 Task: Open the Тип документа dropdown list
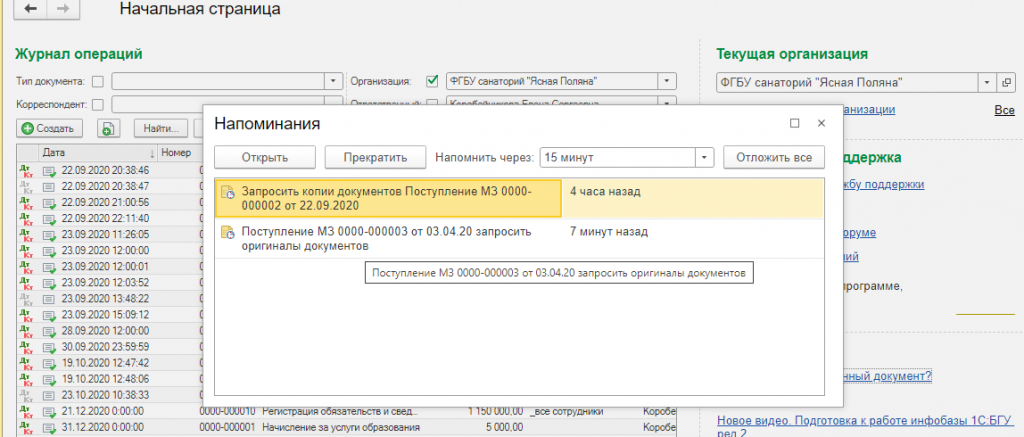[333, 81]
